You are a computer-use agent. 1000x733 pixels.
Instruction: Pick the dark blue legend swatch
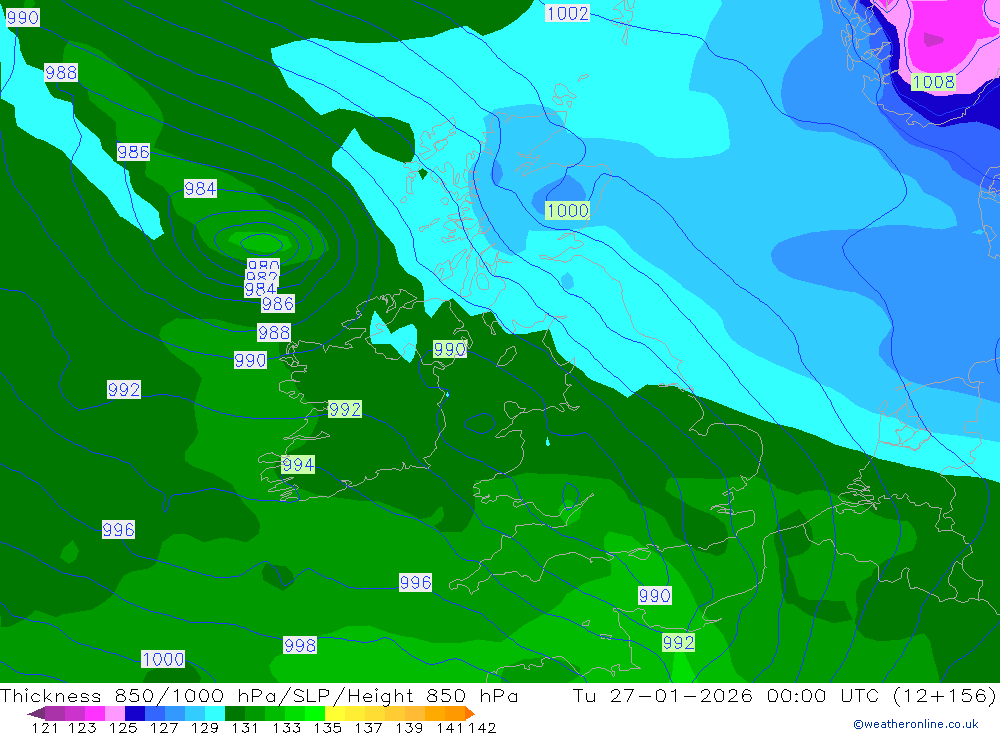pos(135,713)
